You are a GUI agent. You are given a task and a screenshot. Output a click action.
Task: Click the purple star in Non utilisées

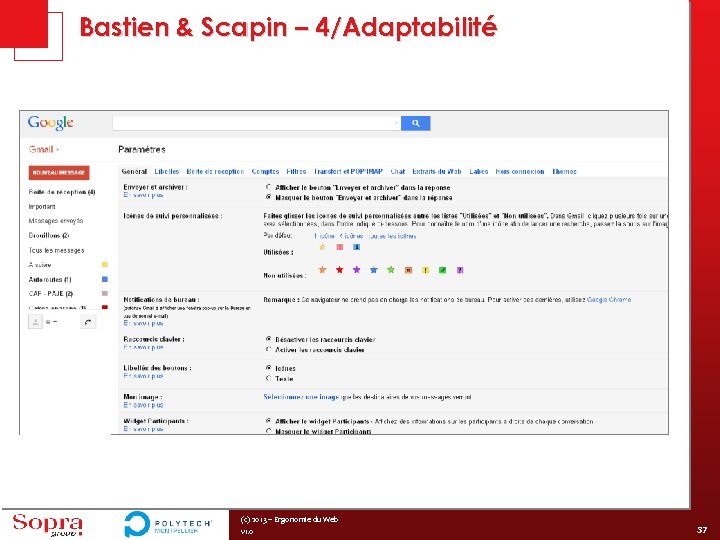click(356, 270)
